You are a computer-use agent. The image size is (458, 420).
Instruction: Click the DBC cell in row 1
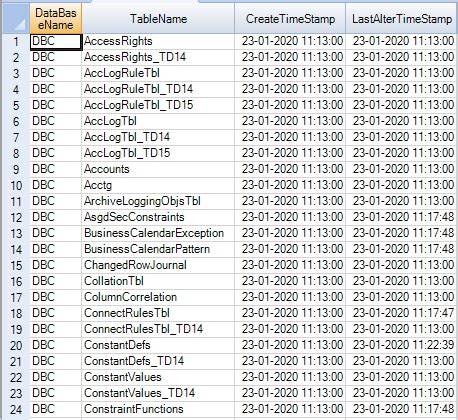click(56, 41)
